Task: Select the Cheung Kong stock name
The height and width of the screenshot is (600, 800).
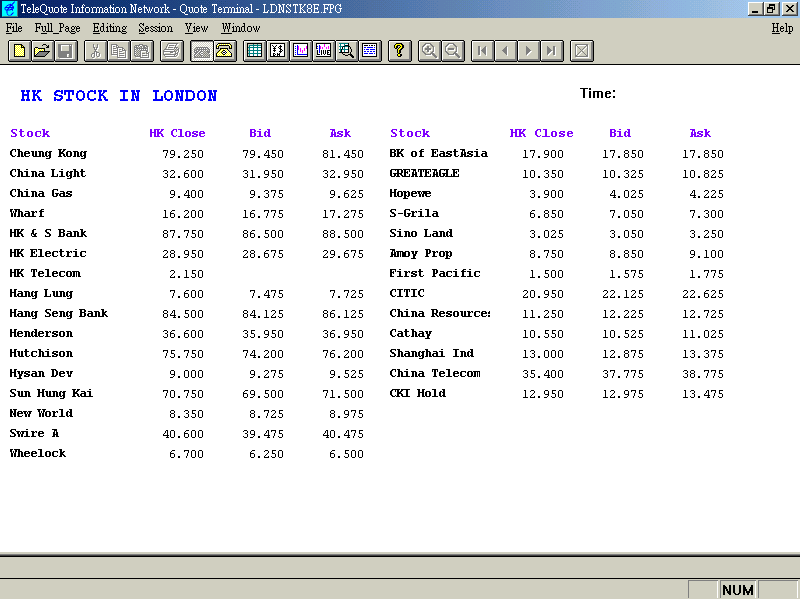Action: click(x=48, y=154)
